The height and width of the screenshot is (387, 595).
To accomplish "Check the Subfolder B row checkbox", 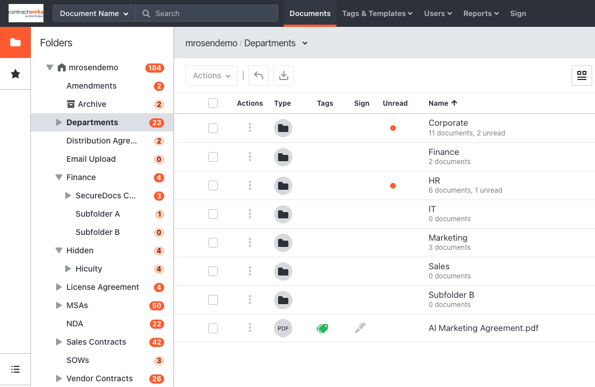I will coord(213,300).
